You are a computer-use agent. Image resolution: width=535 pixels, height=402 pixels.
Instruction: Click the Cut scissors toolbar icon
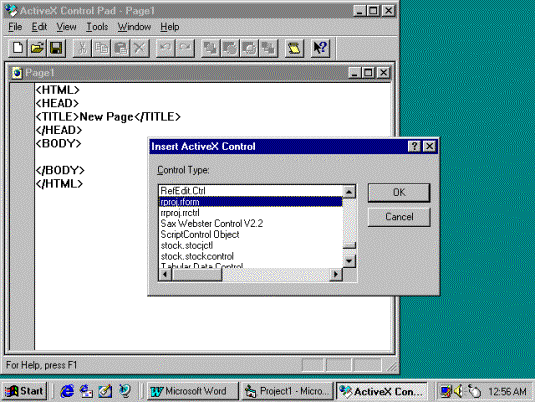82,48
